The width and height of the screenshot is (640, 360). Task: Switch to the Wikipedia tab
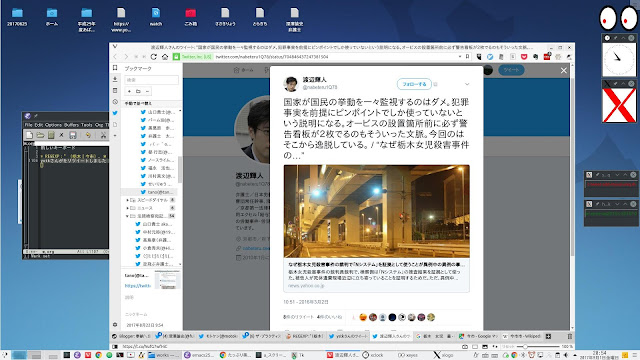(522, 336)
